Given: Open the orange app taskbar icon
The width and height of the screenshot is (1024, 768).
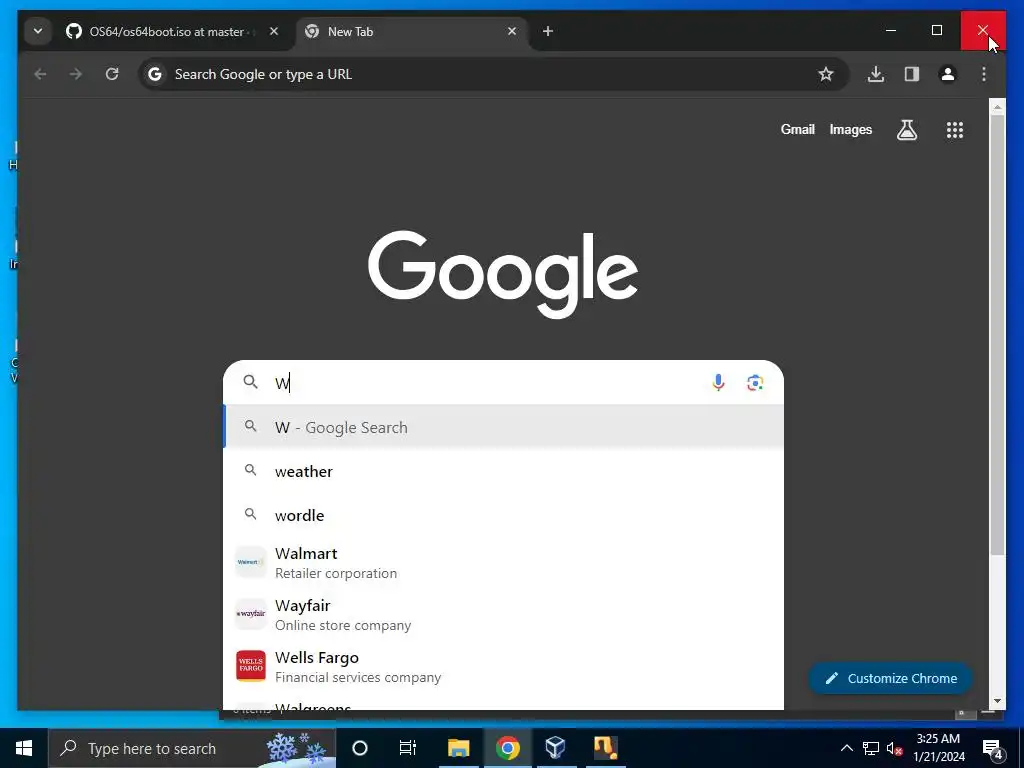Looking at the screenshot, I should coord(605,748).
